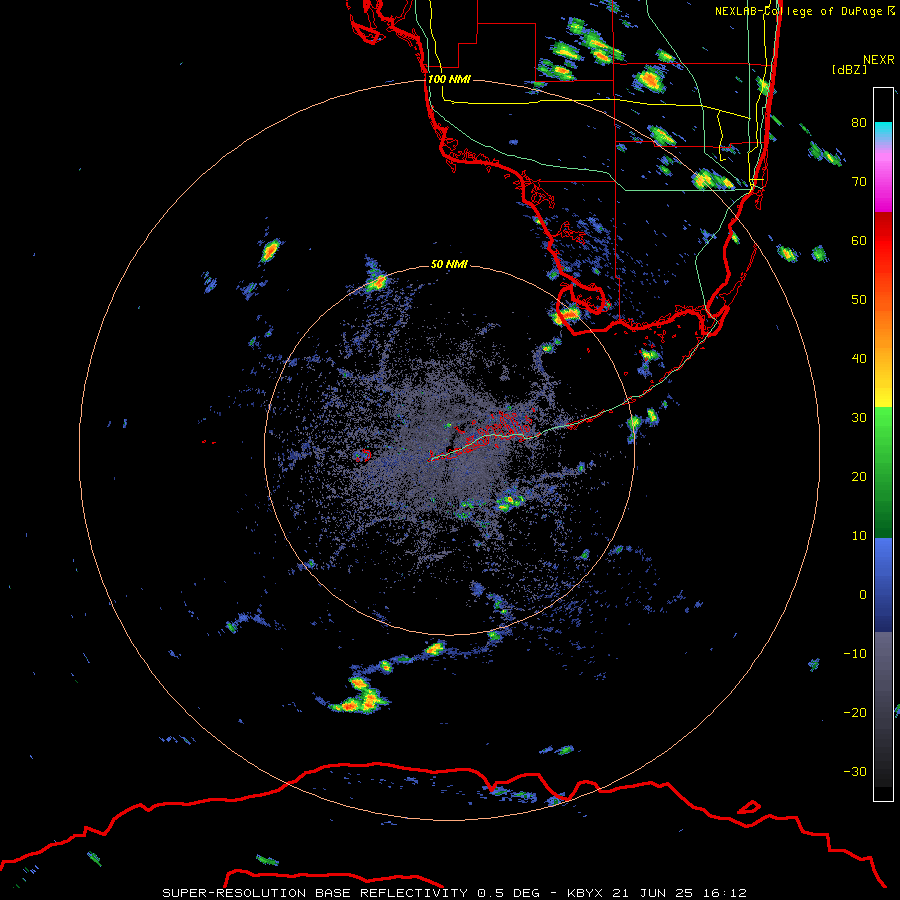This screenshot has width=900, height=900.
Task: Click the -20 value on the dBZ scale
Action: [855, 712]
